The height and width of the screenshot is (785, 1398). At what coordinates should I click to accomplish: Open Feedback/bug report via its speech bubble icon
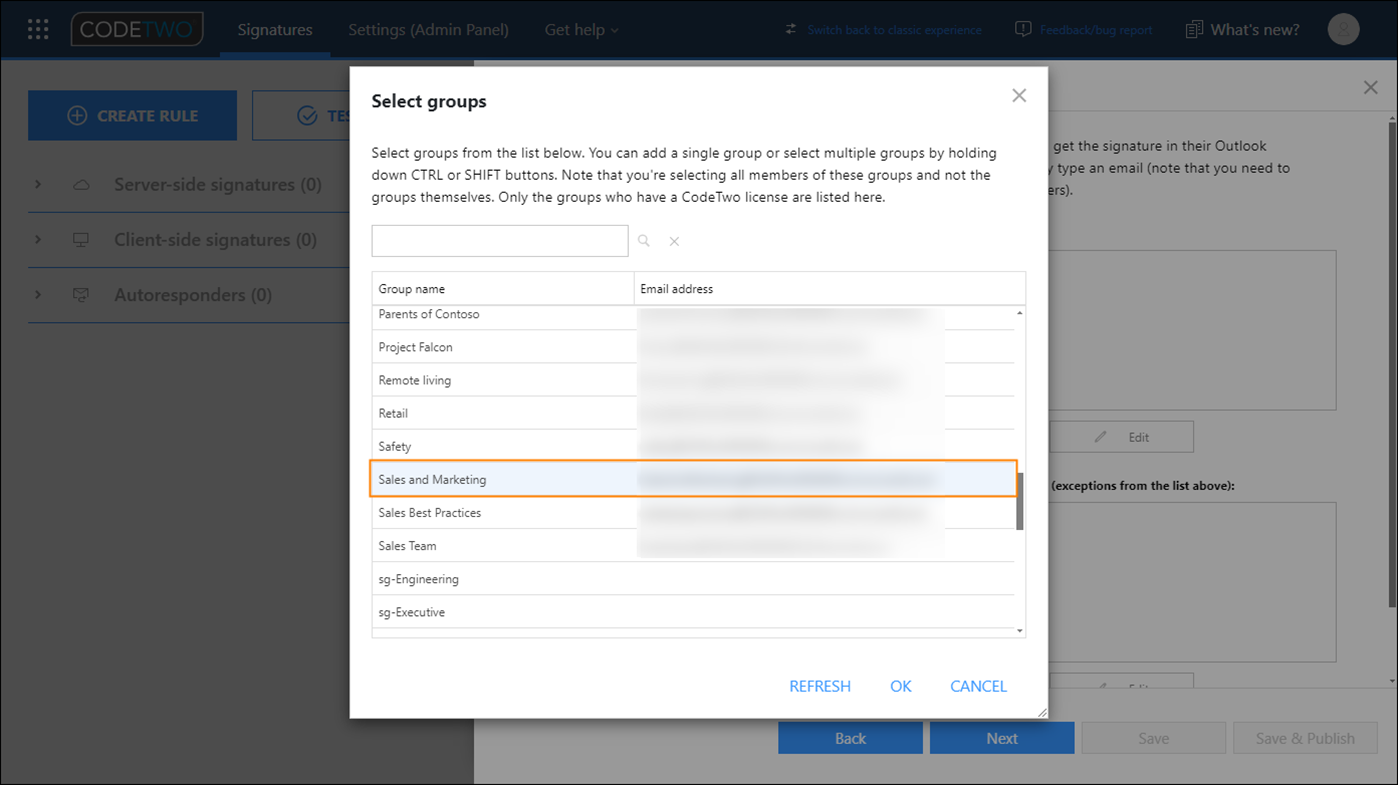pyautogui.click(x=1022, y=29)
